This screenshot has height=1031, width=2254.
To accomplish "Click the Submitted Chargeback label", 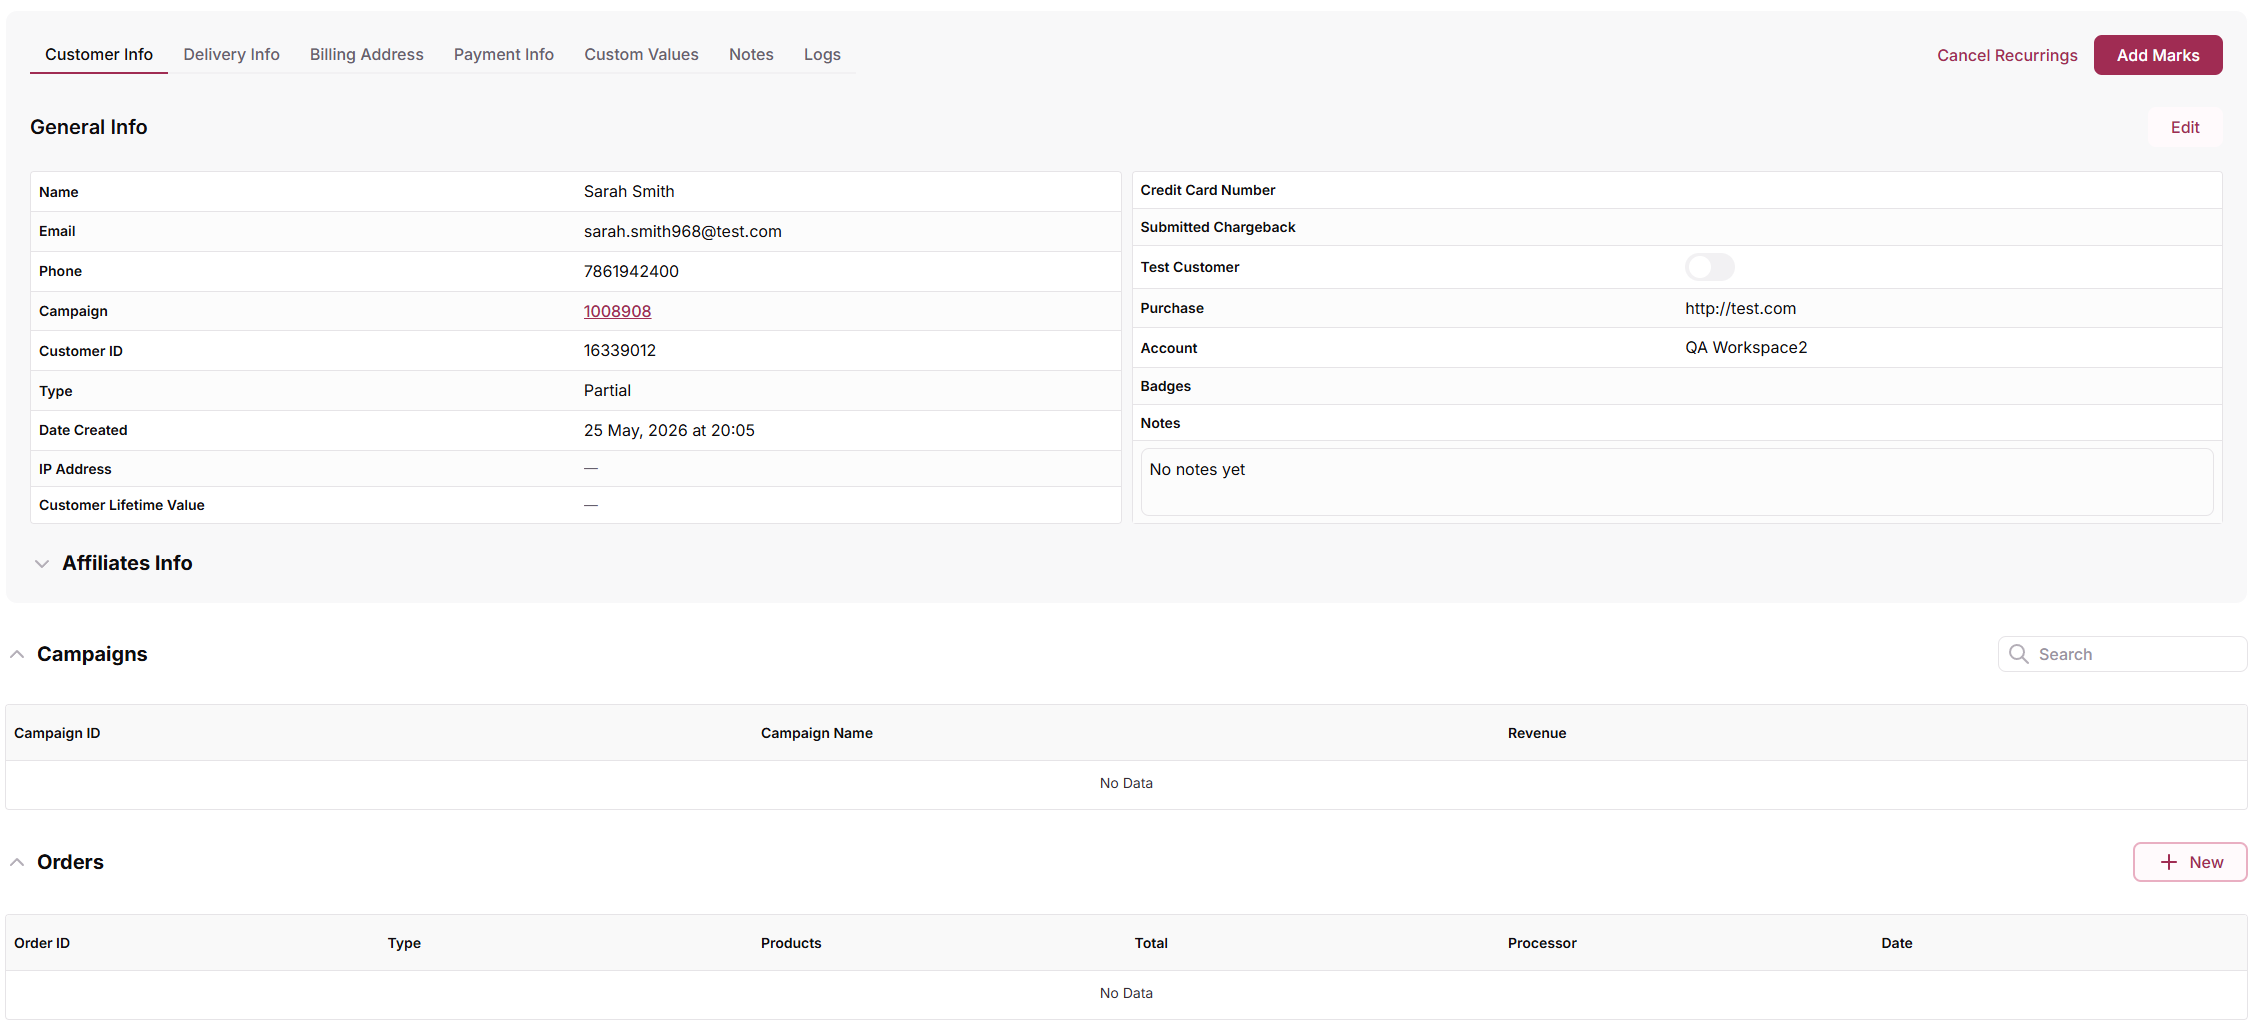I will pos(1217,228).
